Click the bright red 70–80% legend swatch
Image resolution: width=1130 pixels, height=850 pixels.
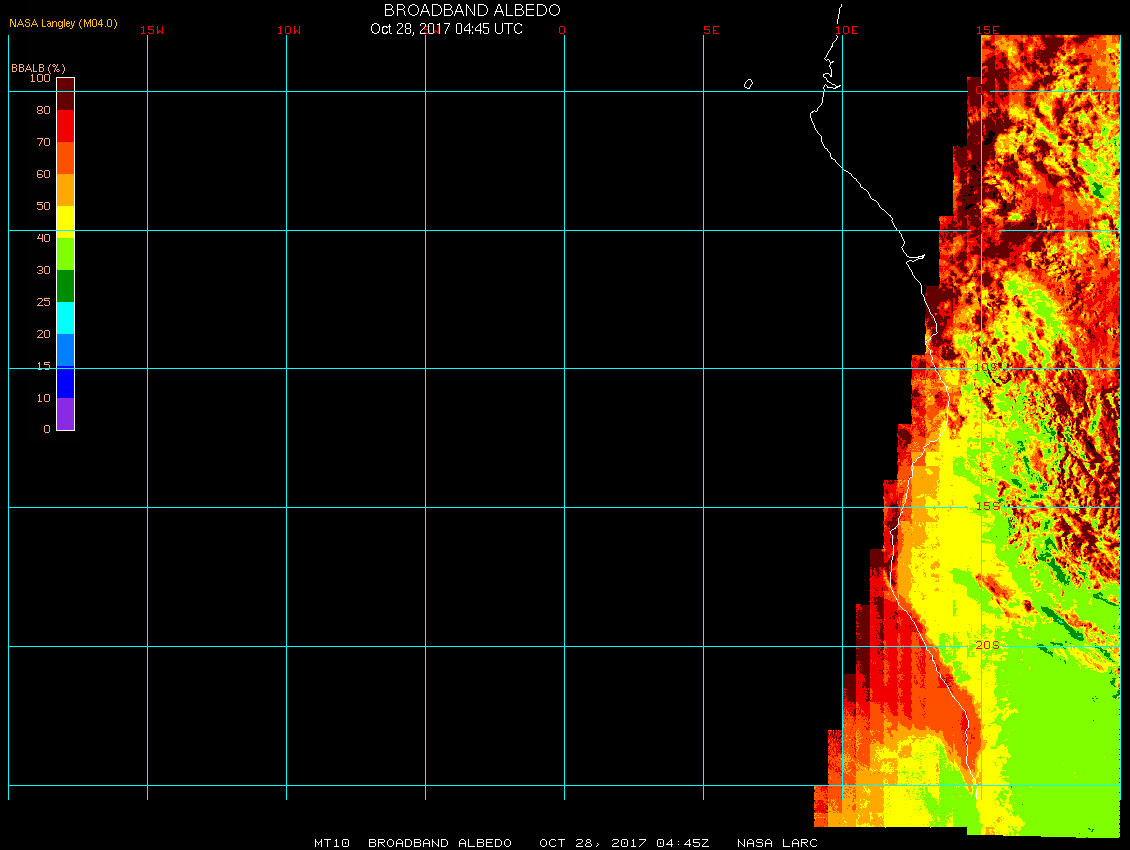(65, 125)
